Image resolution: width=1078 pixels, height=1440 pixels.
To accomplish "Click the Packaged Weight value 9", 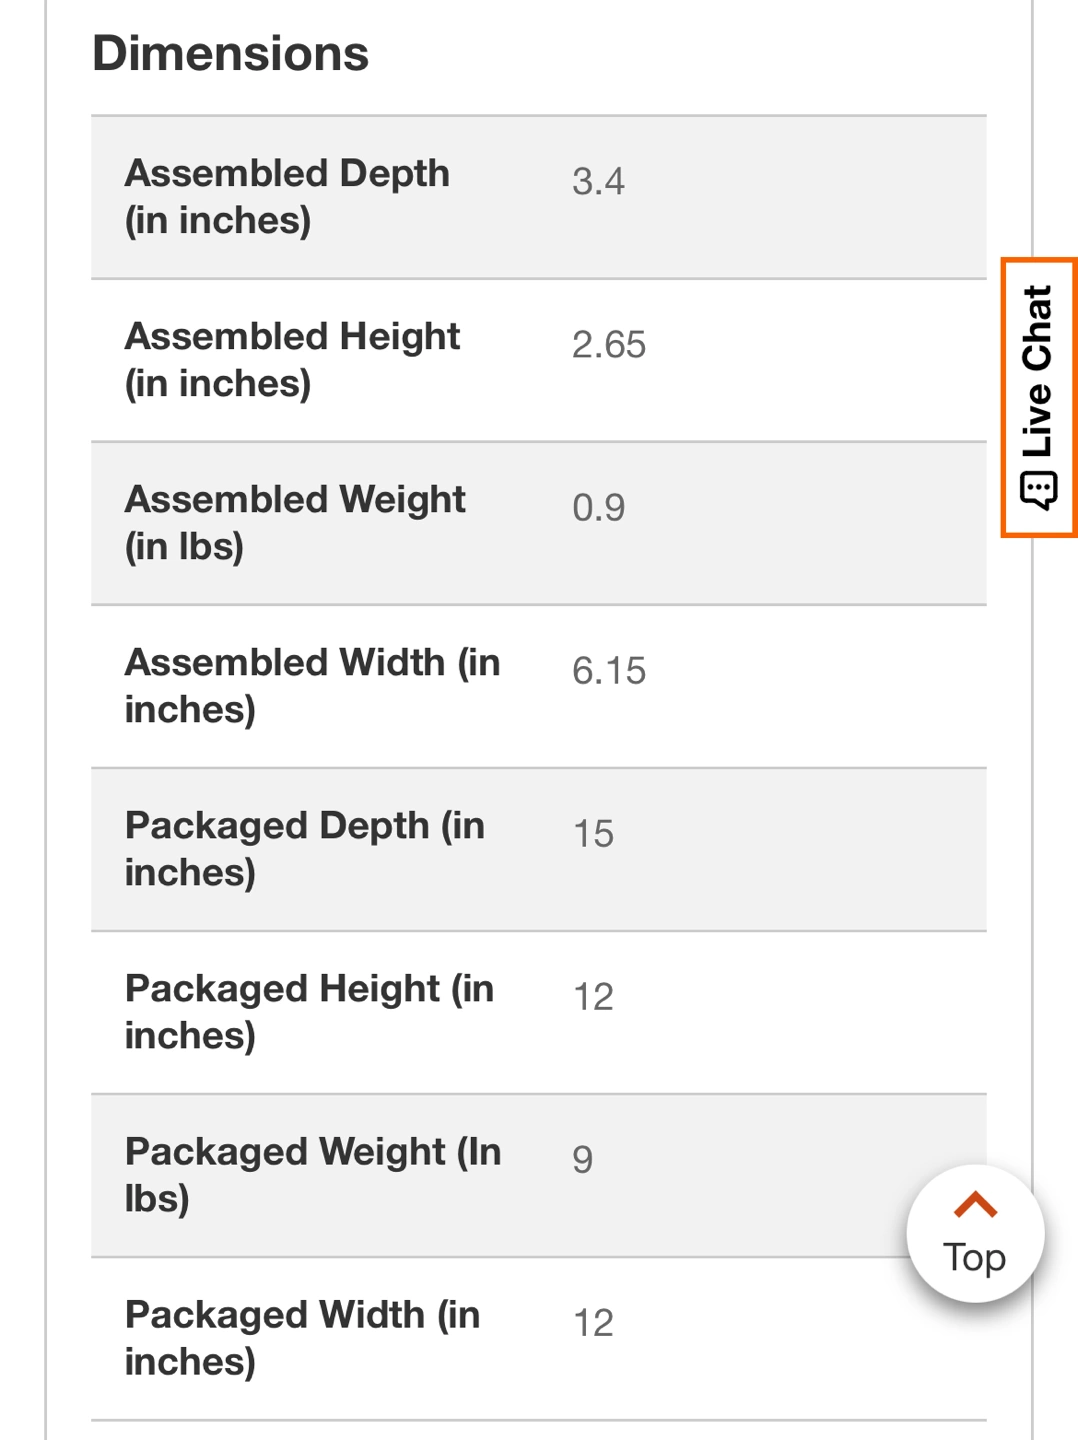I will tap(582, 1160).
